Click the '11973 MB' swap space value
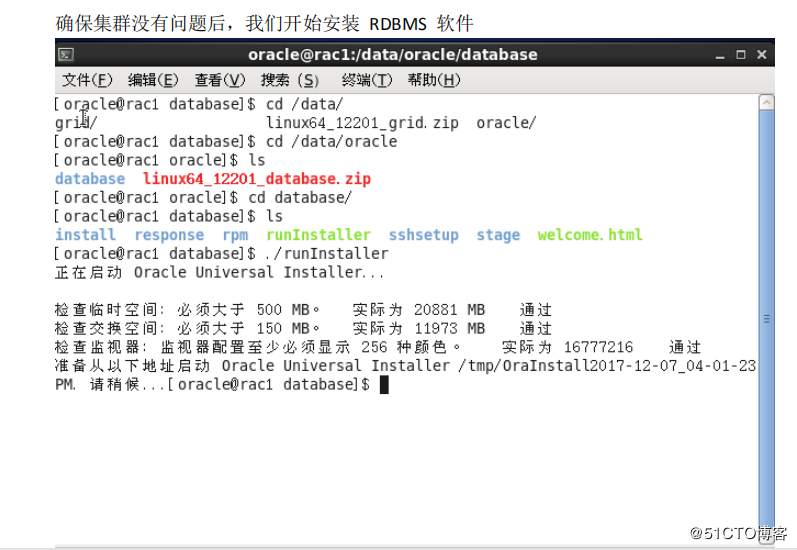Viewport: 797px width, 550px height. 449,328
